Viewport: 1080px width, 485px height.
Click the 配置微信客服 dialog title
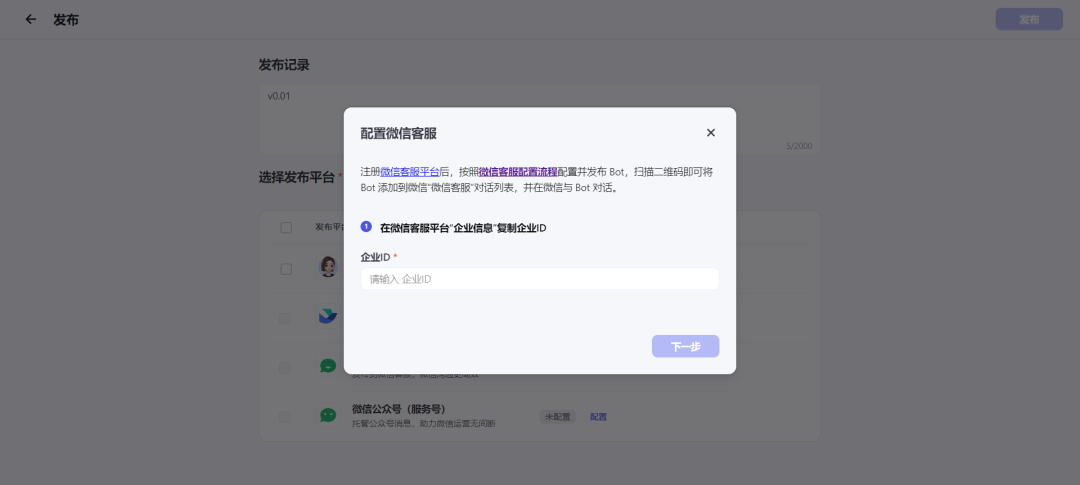(399, 134)
